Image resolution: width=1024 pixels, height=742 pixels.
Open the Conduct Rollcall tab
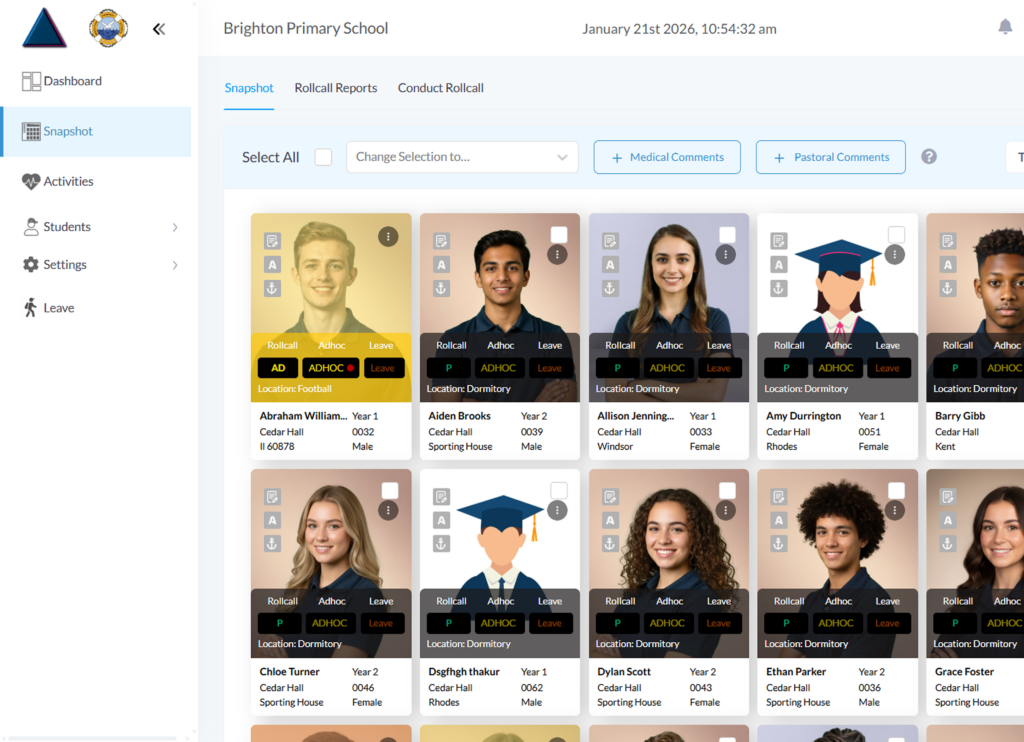440,88
